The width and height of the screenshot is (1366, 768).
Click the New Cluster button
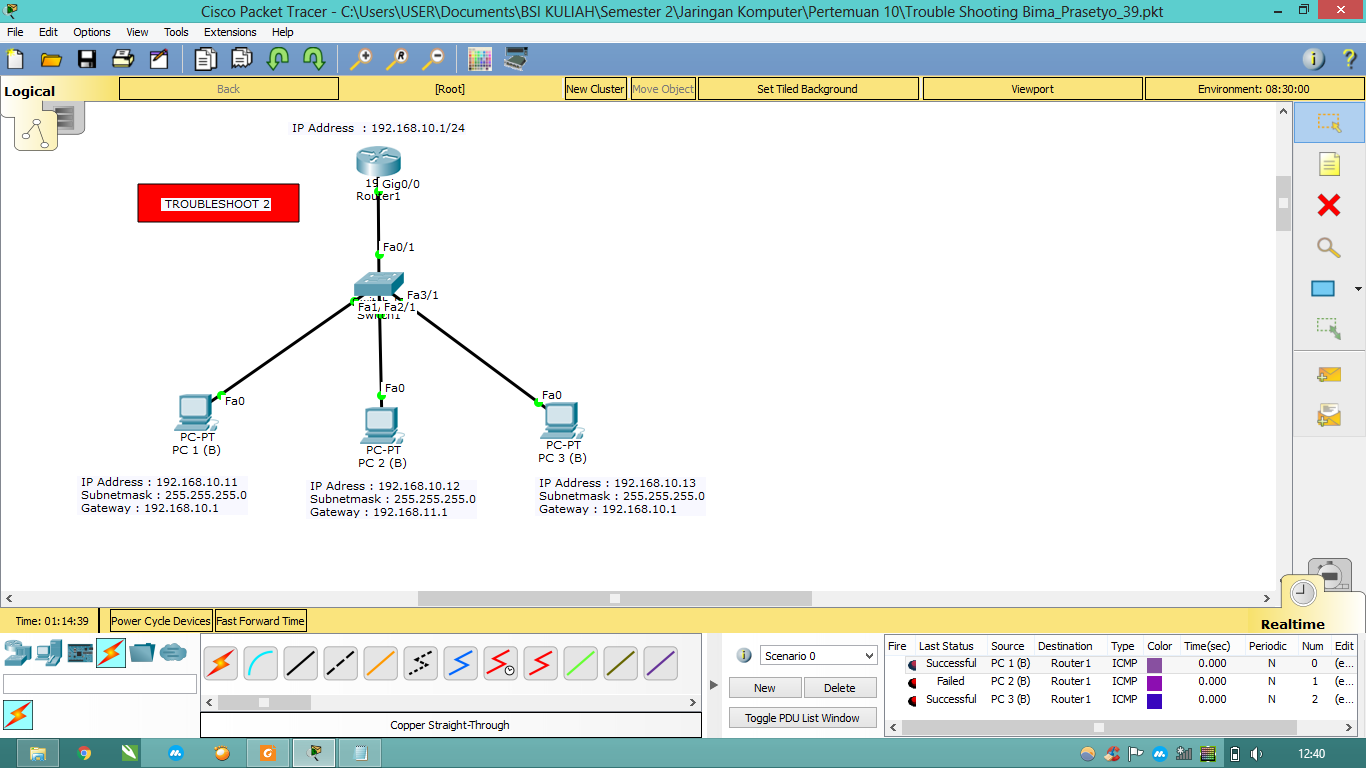(x=595, y=89)
